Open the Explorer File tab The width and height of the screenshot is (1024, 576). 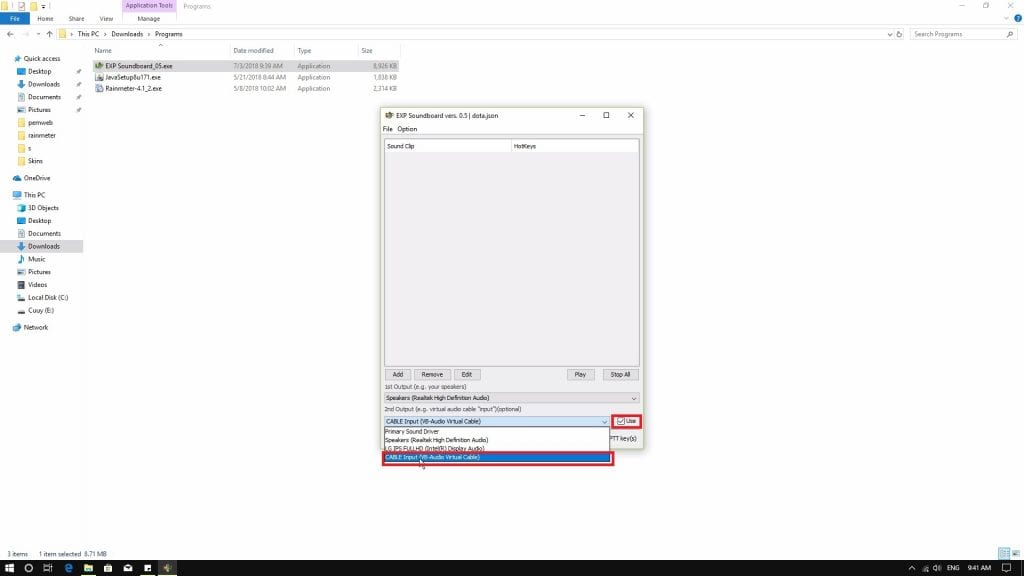tap(14, 19)
